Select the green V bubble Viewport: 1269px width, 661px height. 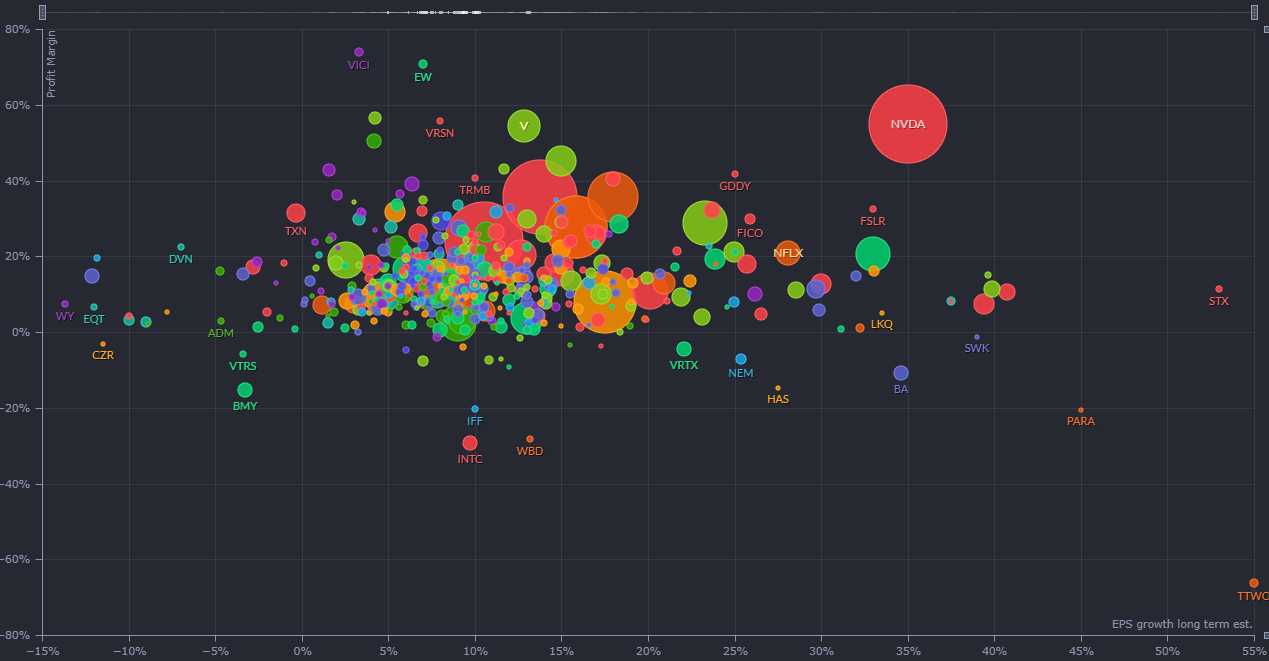point(523,126)
